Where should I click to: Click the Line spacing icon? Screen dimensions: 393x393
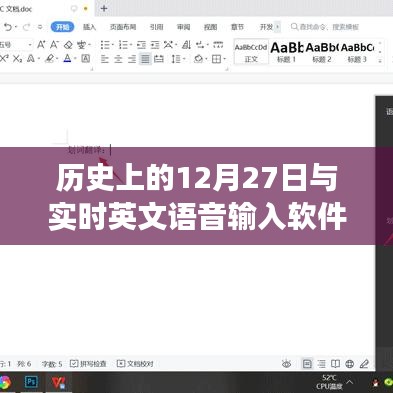pos(176,59)
